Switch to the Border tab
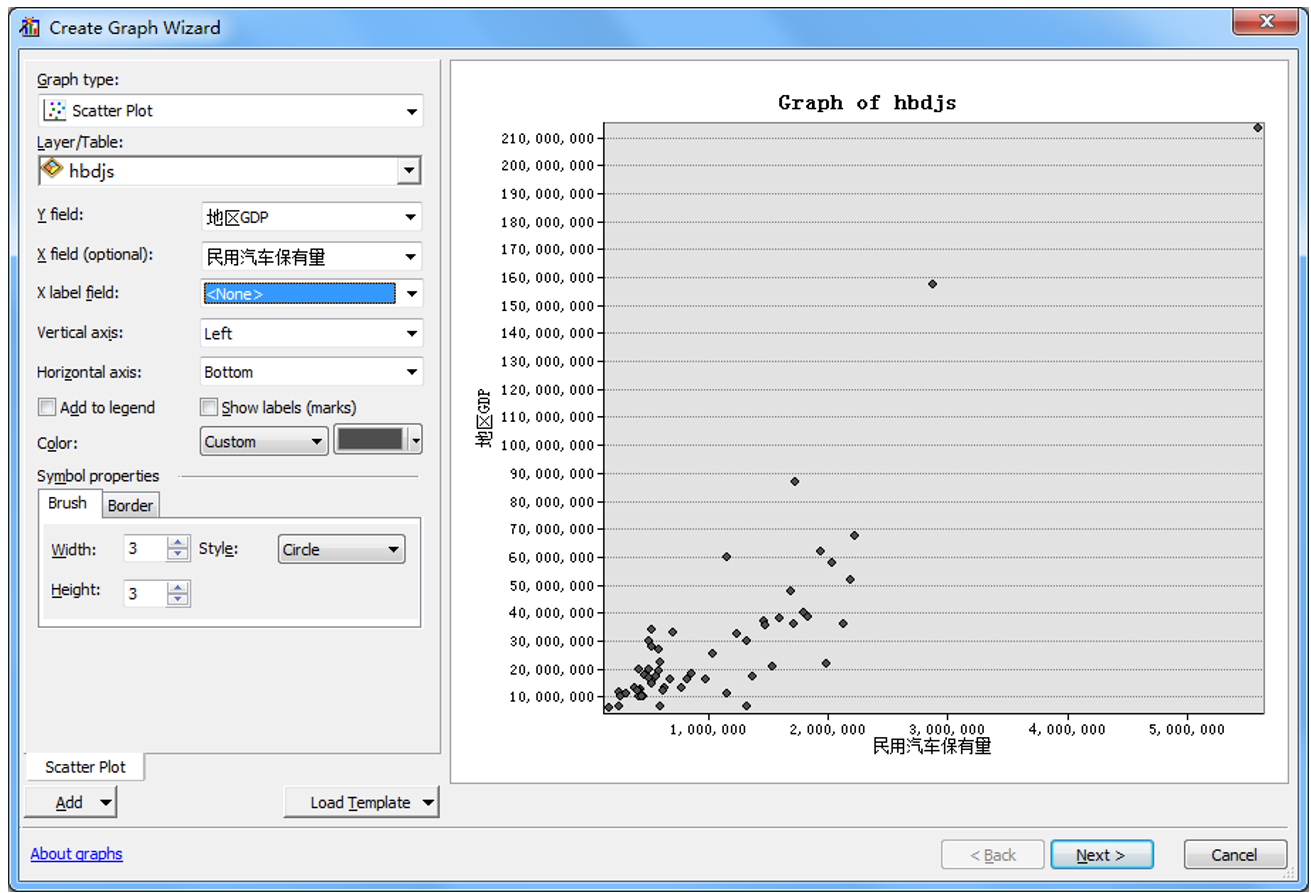 [130, 505]
